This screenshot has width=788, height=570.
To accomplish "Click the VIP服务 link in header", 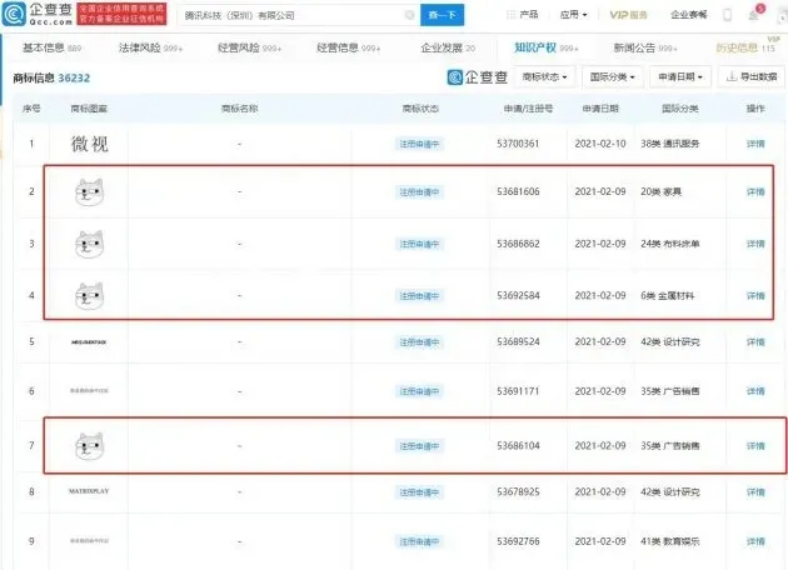I will tap(629, 15).
